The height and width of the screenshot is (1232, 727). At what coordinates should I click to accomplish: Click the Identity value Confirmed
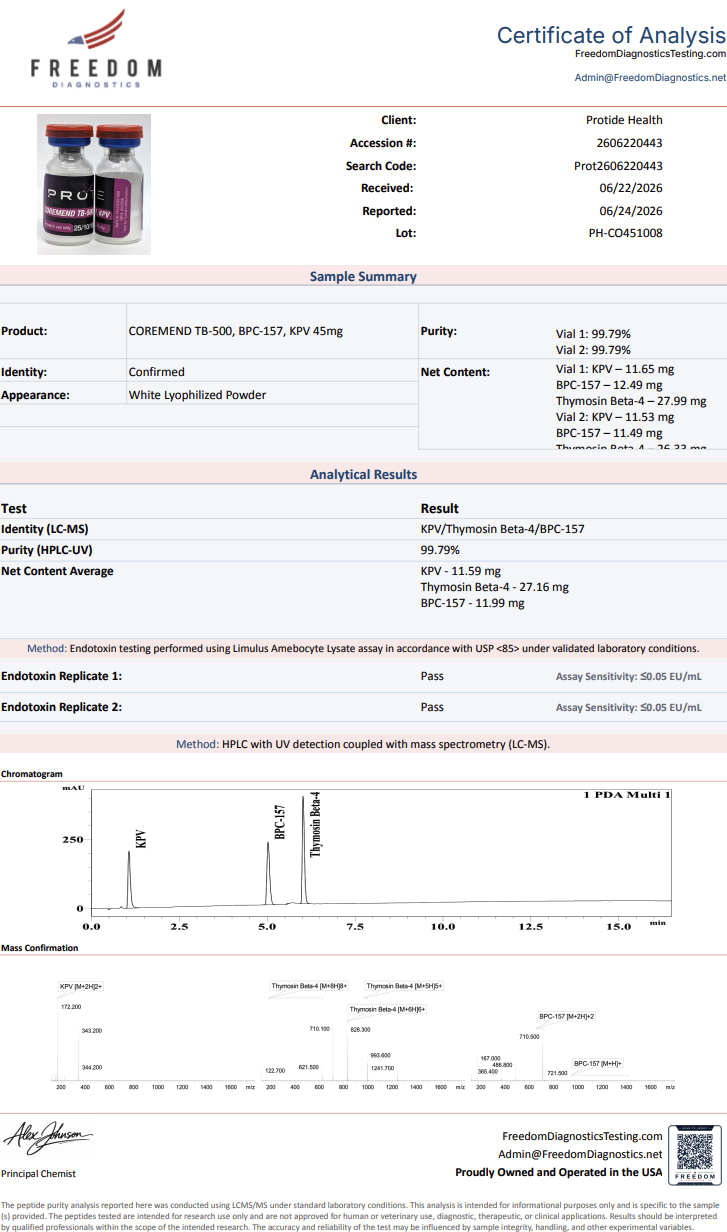pos(157,372)
